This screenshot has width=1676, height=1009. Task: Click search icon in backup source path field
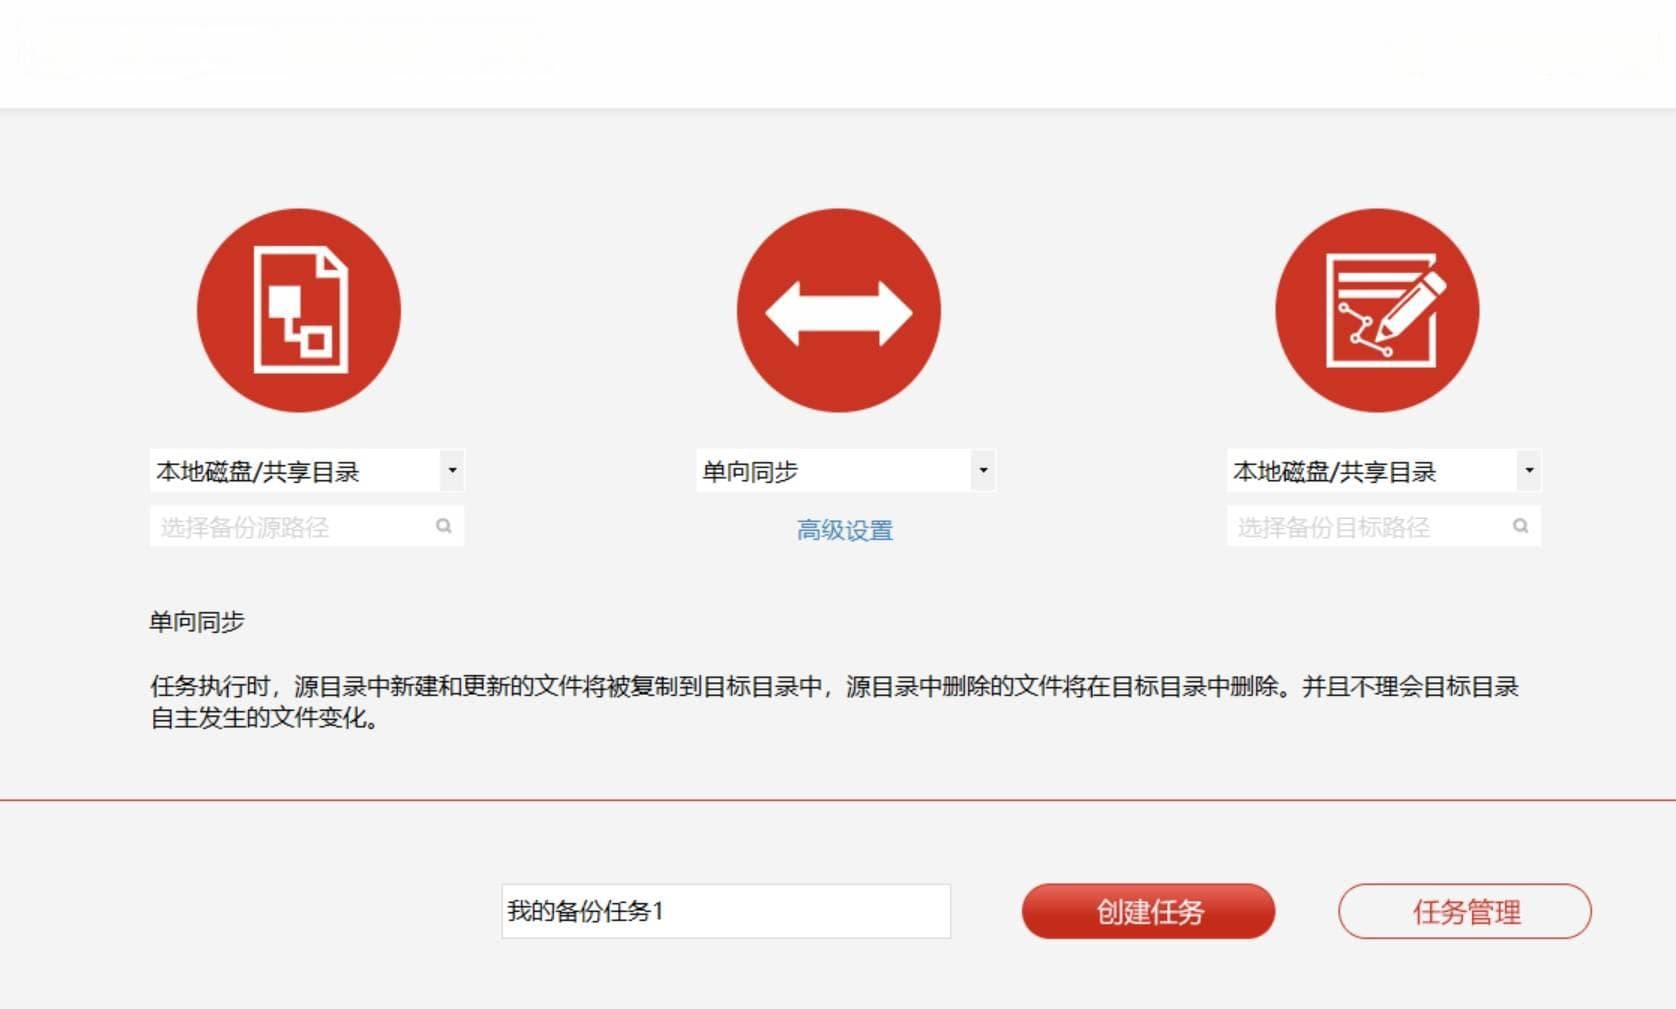tap(444, 526)
